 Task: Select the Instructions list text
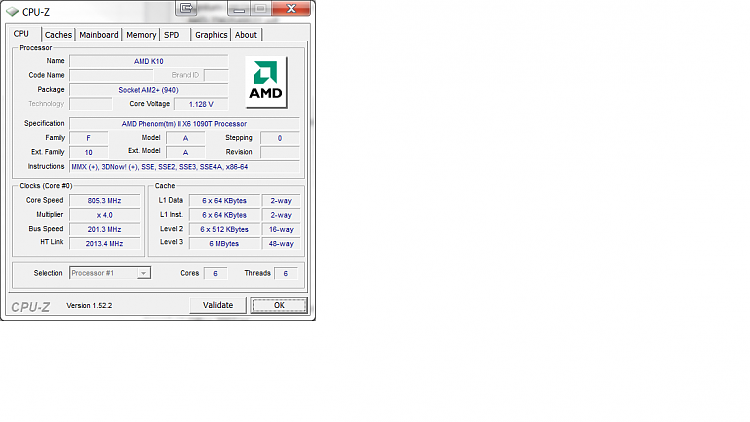(184, 167)
